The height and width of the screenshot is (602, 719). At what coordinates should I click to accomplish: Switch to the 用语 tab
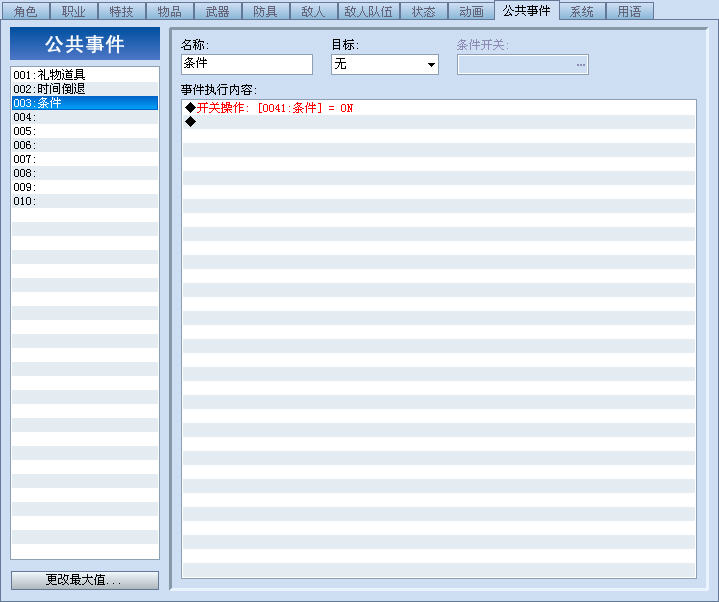630,11
